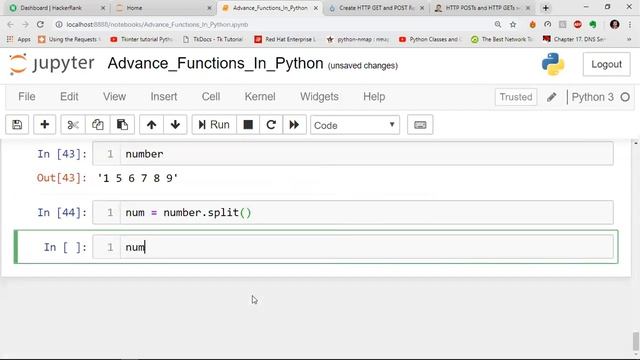Open the Edit menu
640x360 pixels.
coord(69,97)
